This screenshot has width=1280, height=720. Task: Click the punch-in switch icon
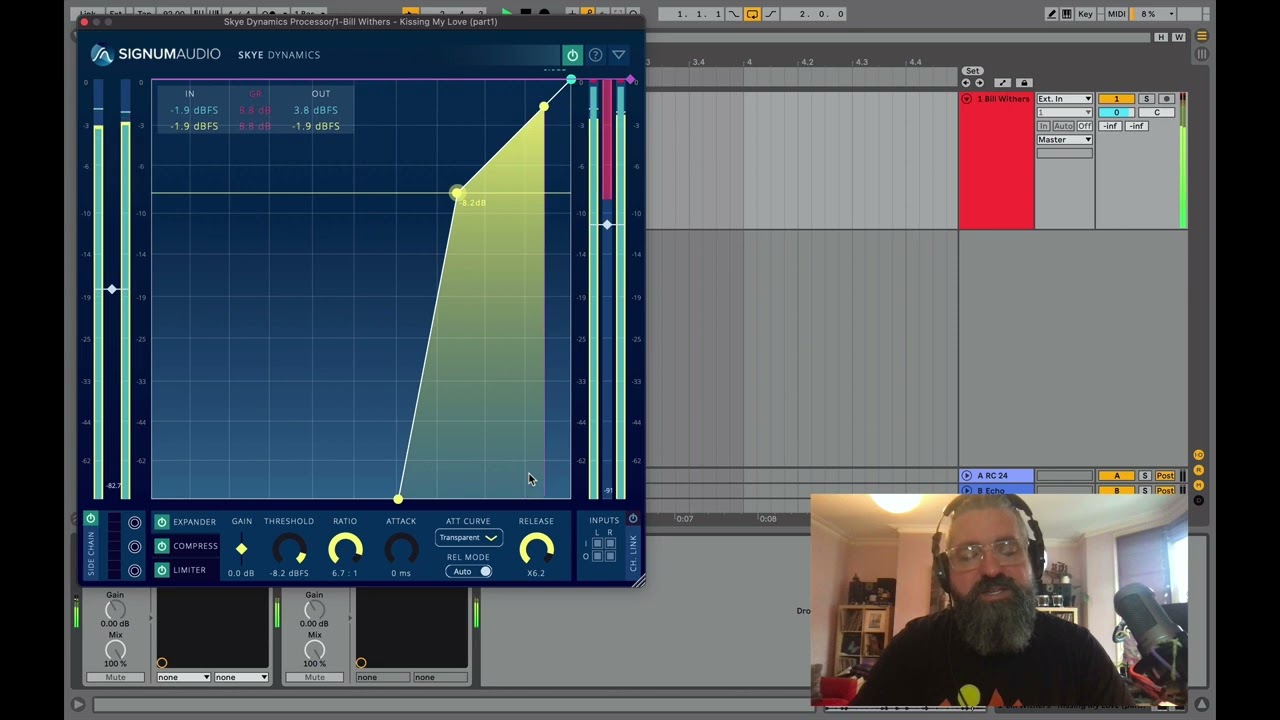coord(734,14)
